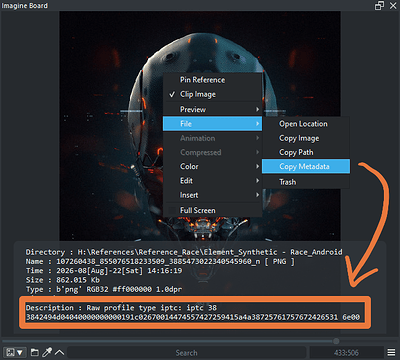Choose Trash in File submenu
This screenshot has height=360, width=400.
[x=306, y=182]
